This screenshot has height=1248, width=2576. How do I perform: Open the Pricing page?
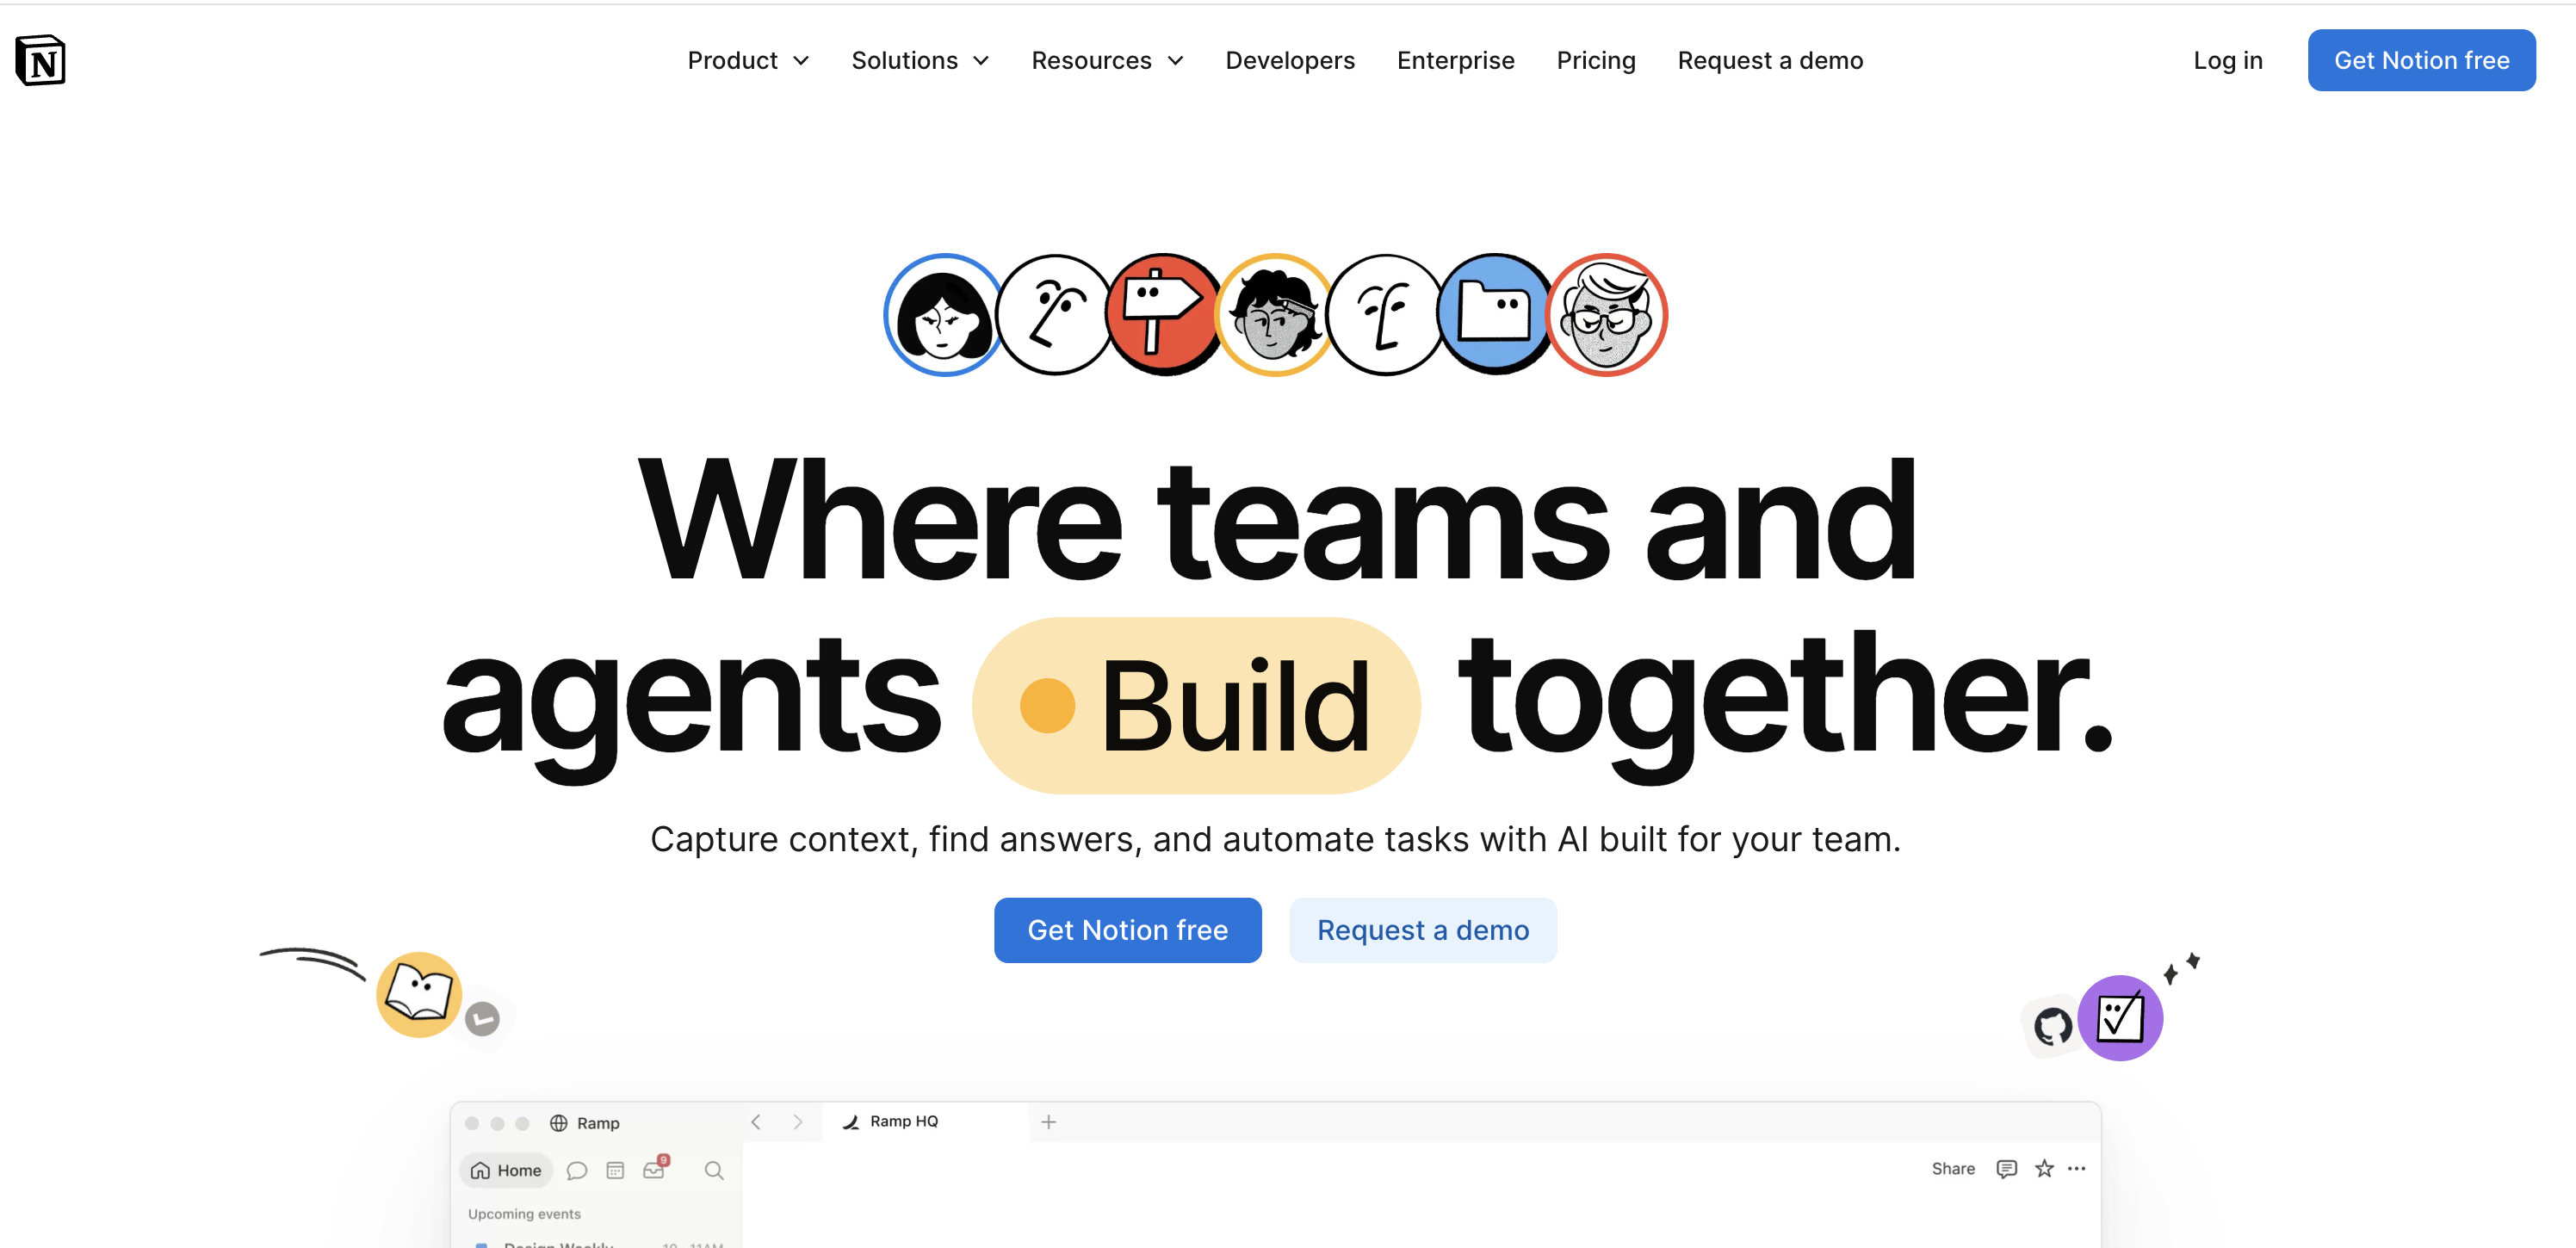1596,60
